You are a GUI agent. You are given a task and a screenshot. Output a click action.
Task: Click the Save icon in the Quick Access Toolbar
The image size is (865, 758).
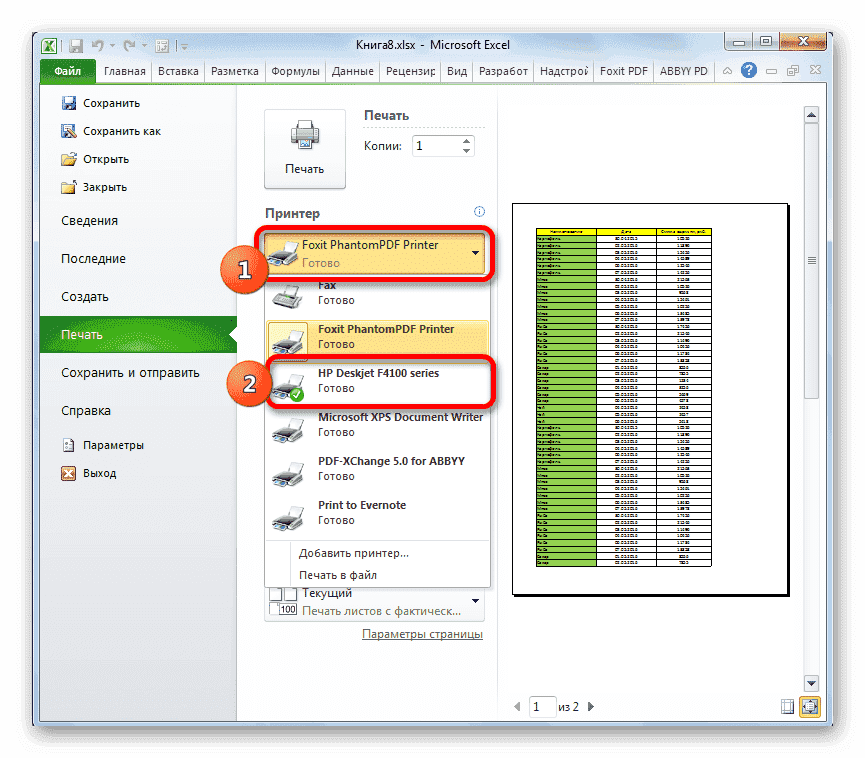tap(75, 45)
